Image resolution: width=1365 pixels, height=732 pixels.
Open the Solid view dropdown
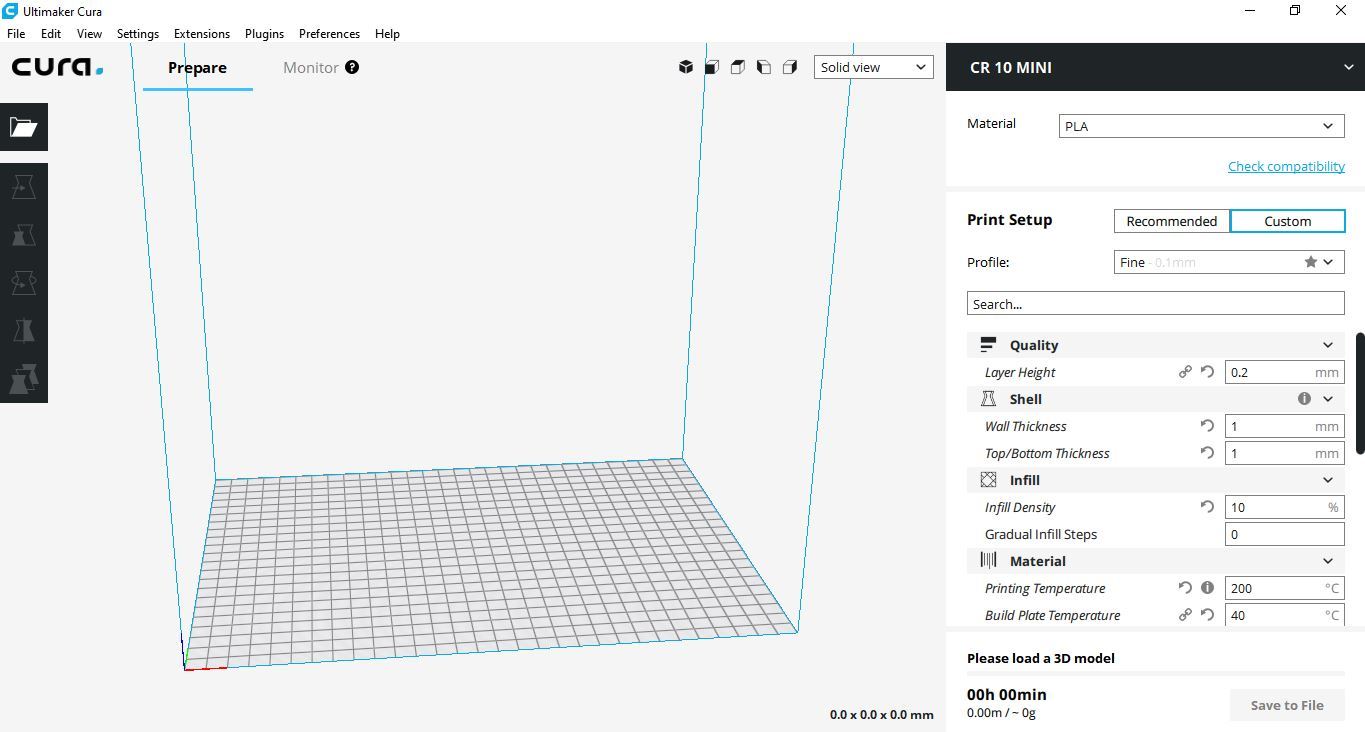(872, 66)
